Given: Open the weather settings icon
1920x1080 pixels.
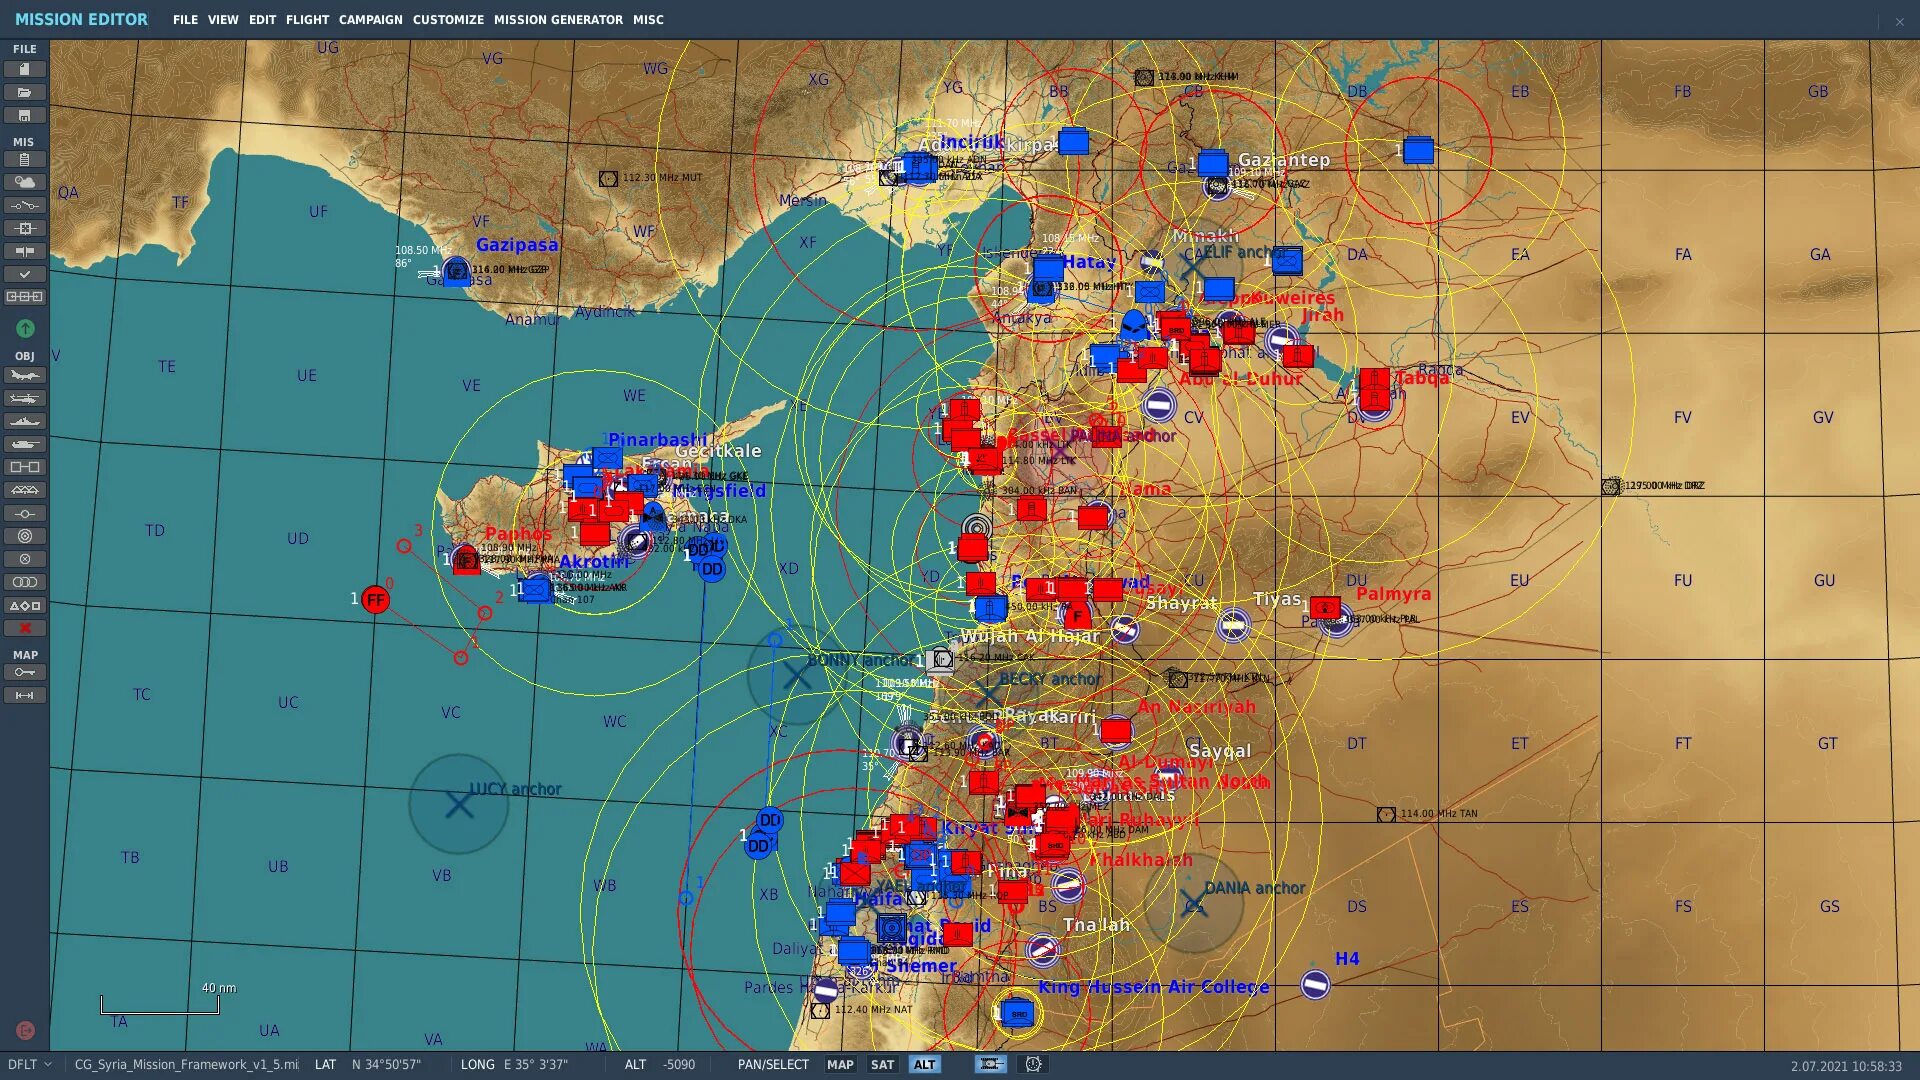Looking at the screenshot, I should click(x=25, y=182).
